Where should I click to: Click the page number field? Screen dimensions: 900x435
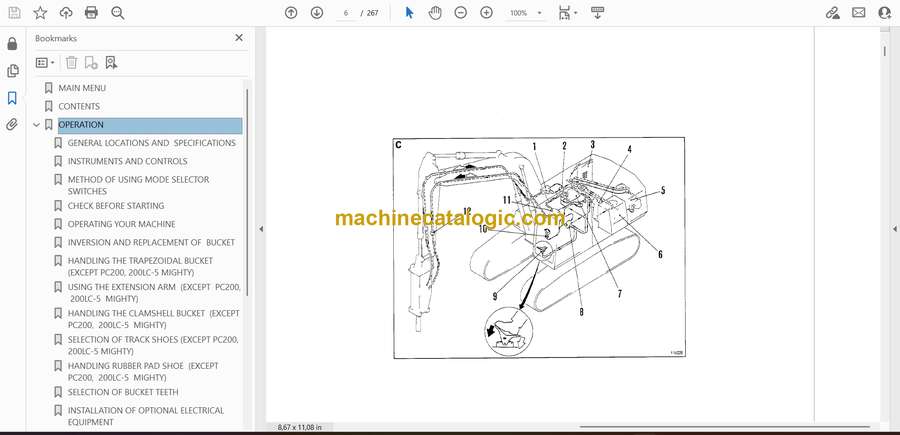point(346,13)
